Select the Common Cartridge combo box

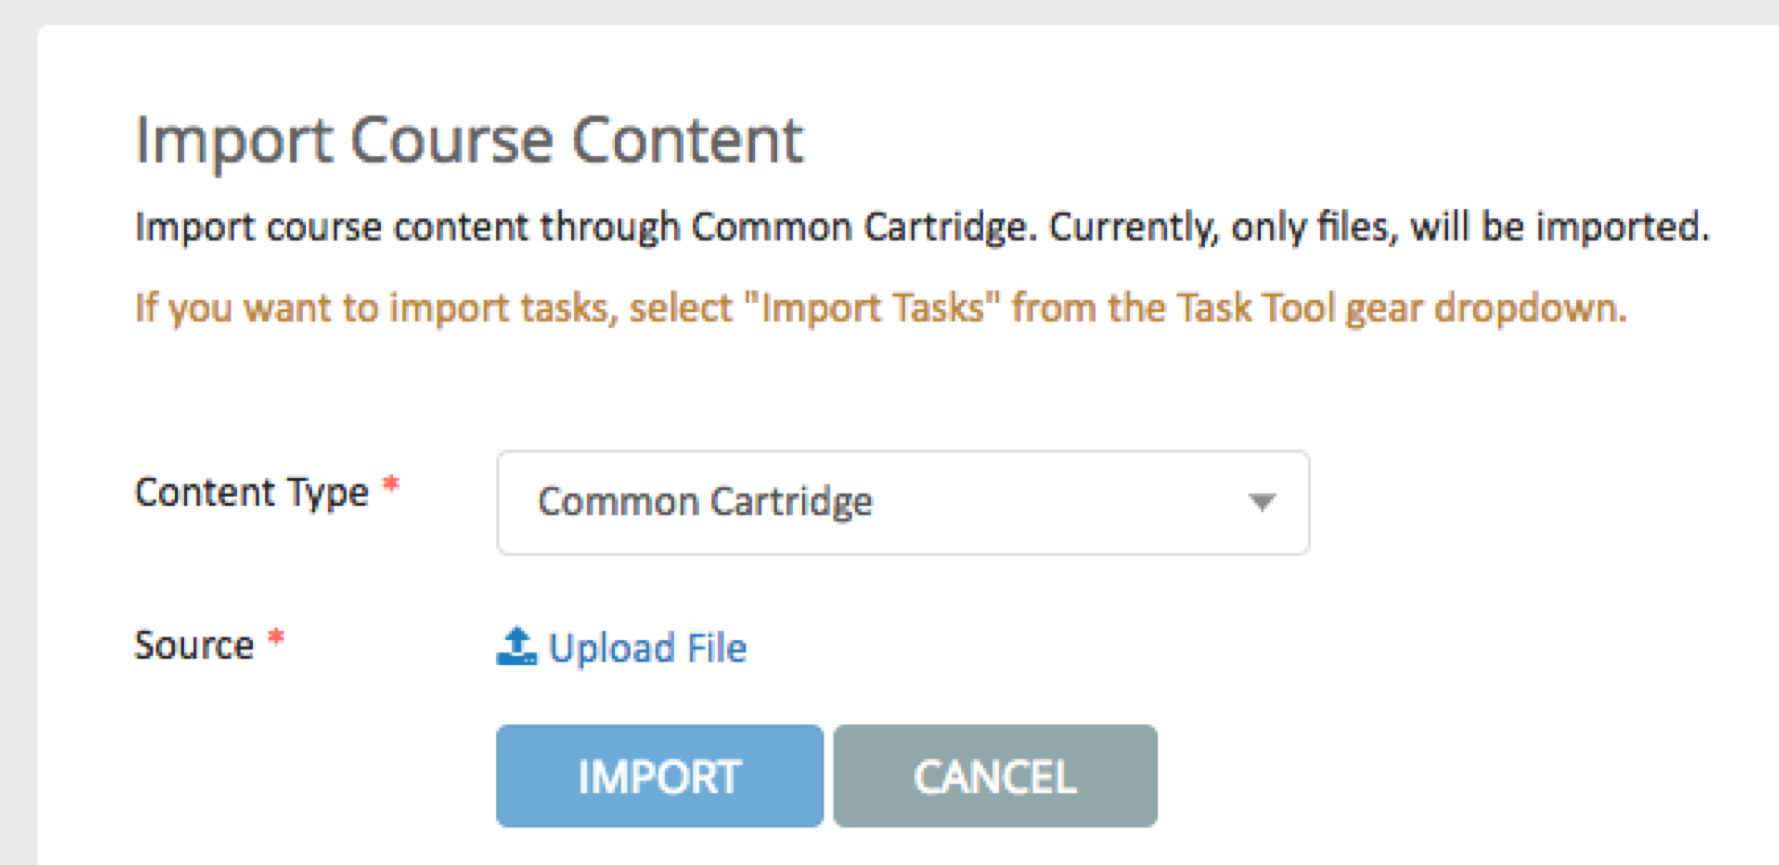click(903, 502)
